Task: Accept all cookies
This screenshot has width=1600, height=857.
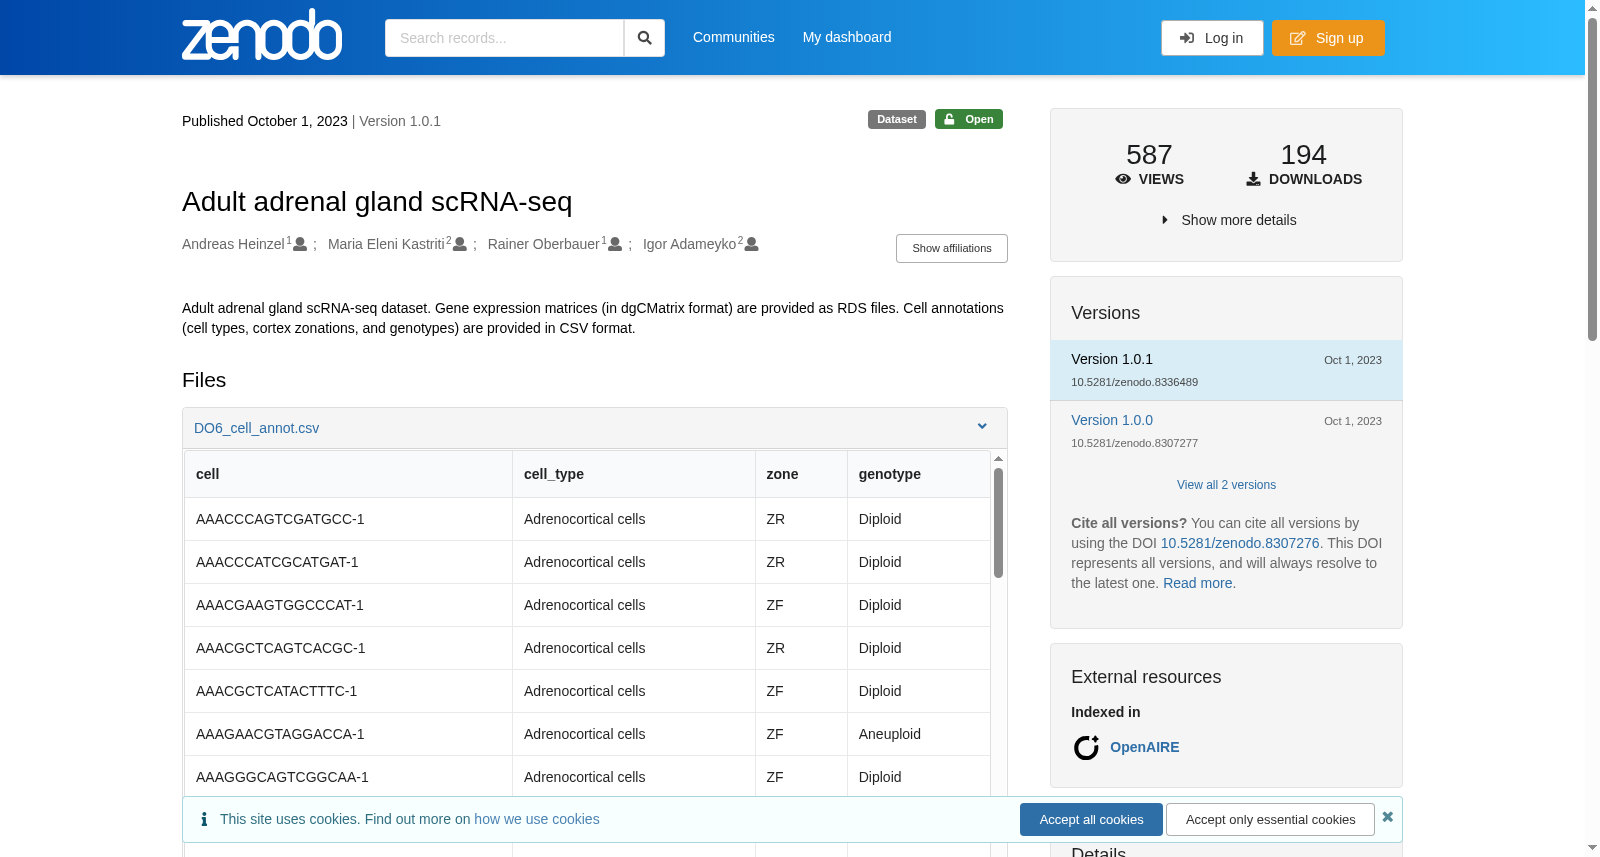Action: click(1091, 819)
